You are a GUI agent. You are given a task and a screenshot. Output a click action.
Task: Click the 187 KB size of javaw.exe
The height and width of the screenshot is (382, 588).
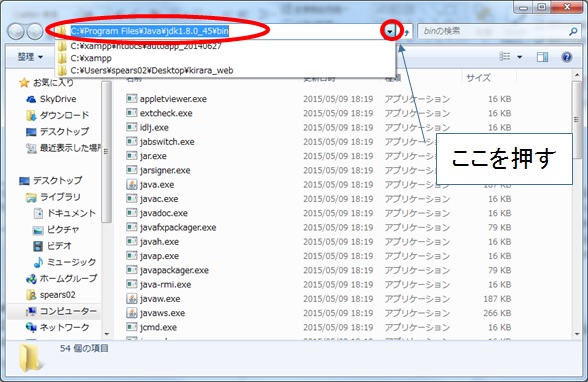pos(497,299)
